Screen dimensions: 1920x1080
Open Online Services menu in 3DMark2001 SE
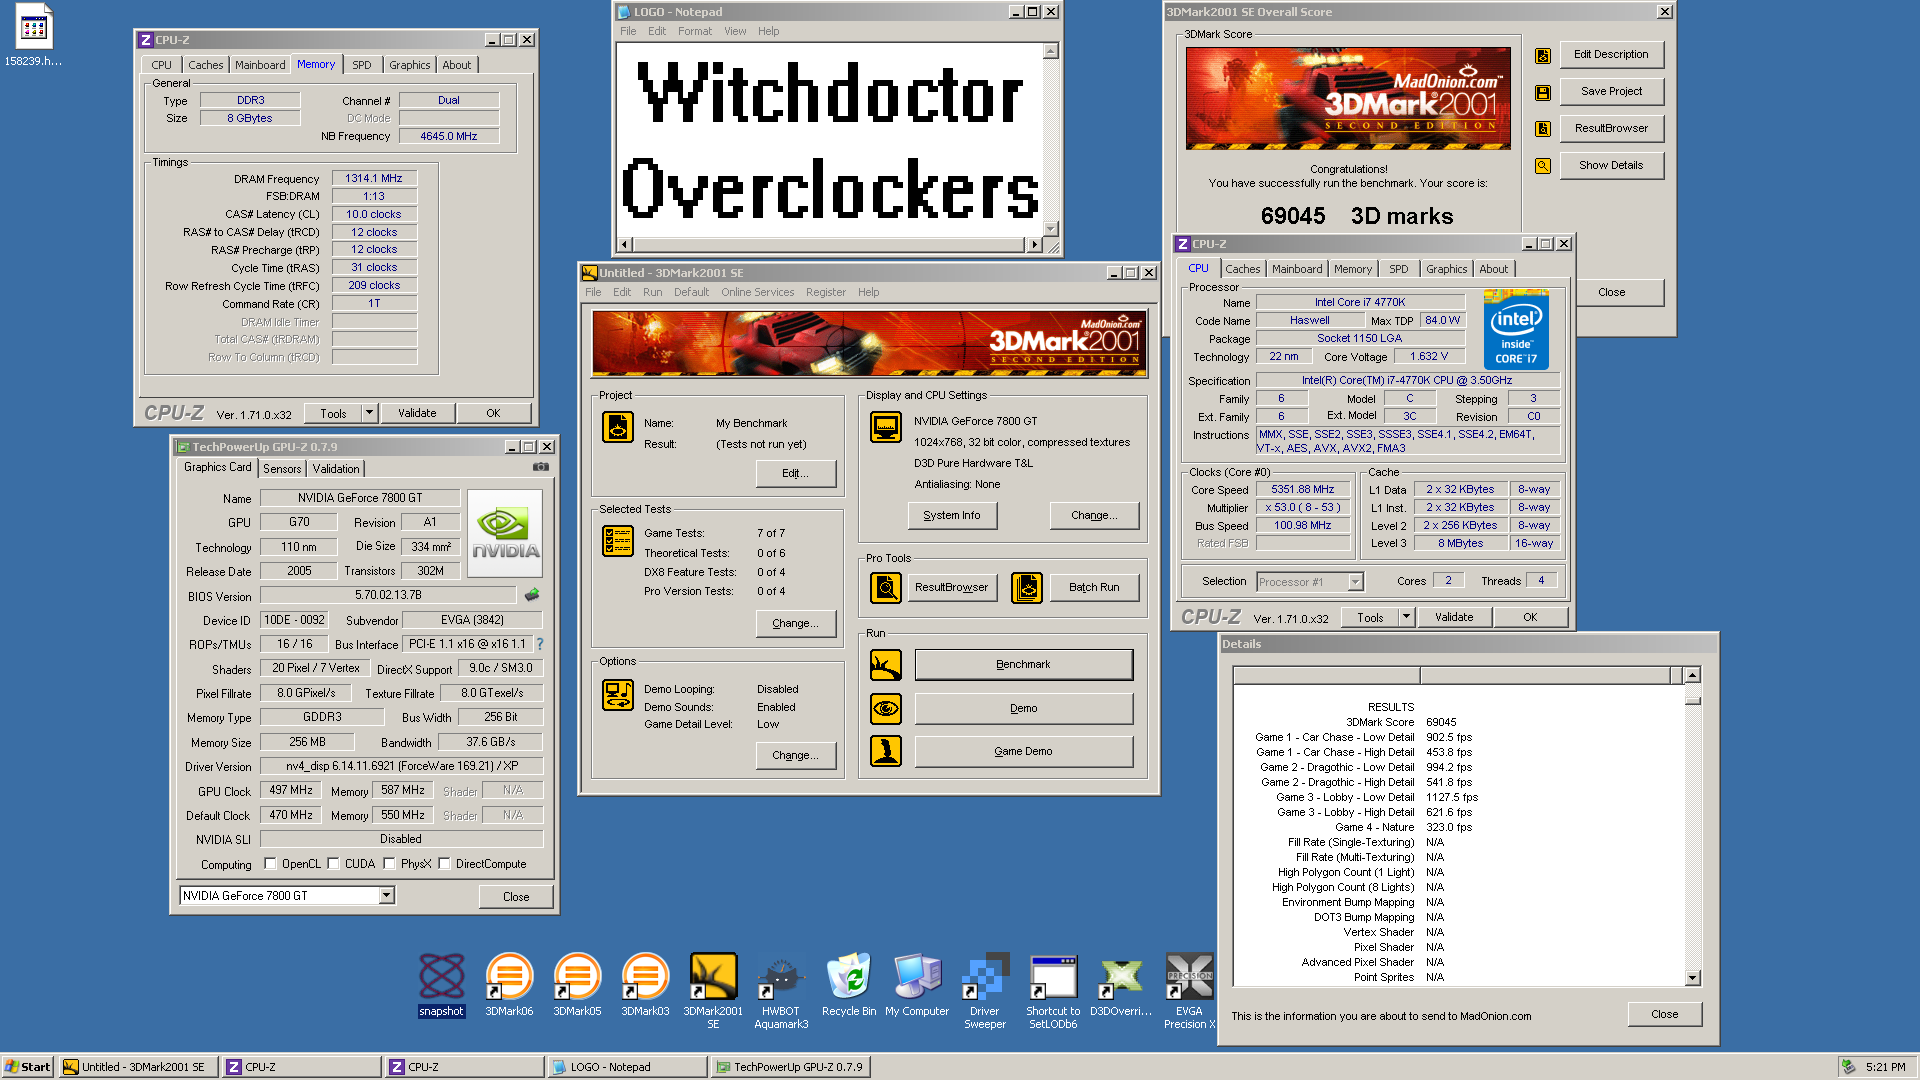758,292
